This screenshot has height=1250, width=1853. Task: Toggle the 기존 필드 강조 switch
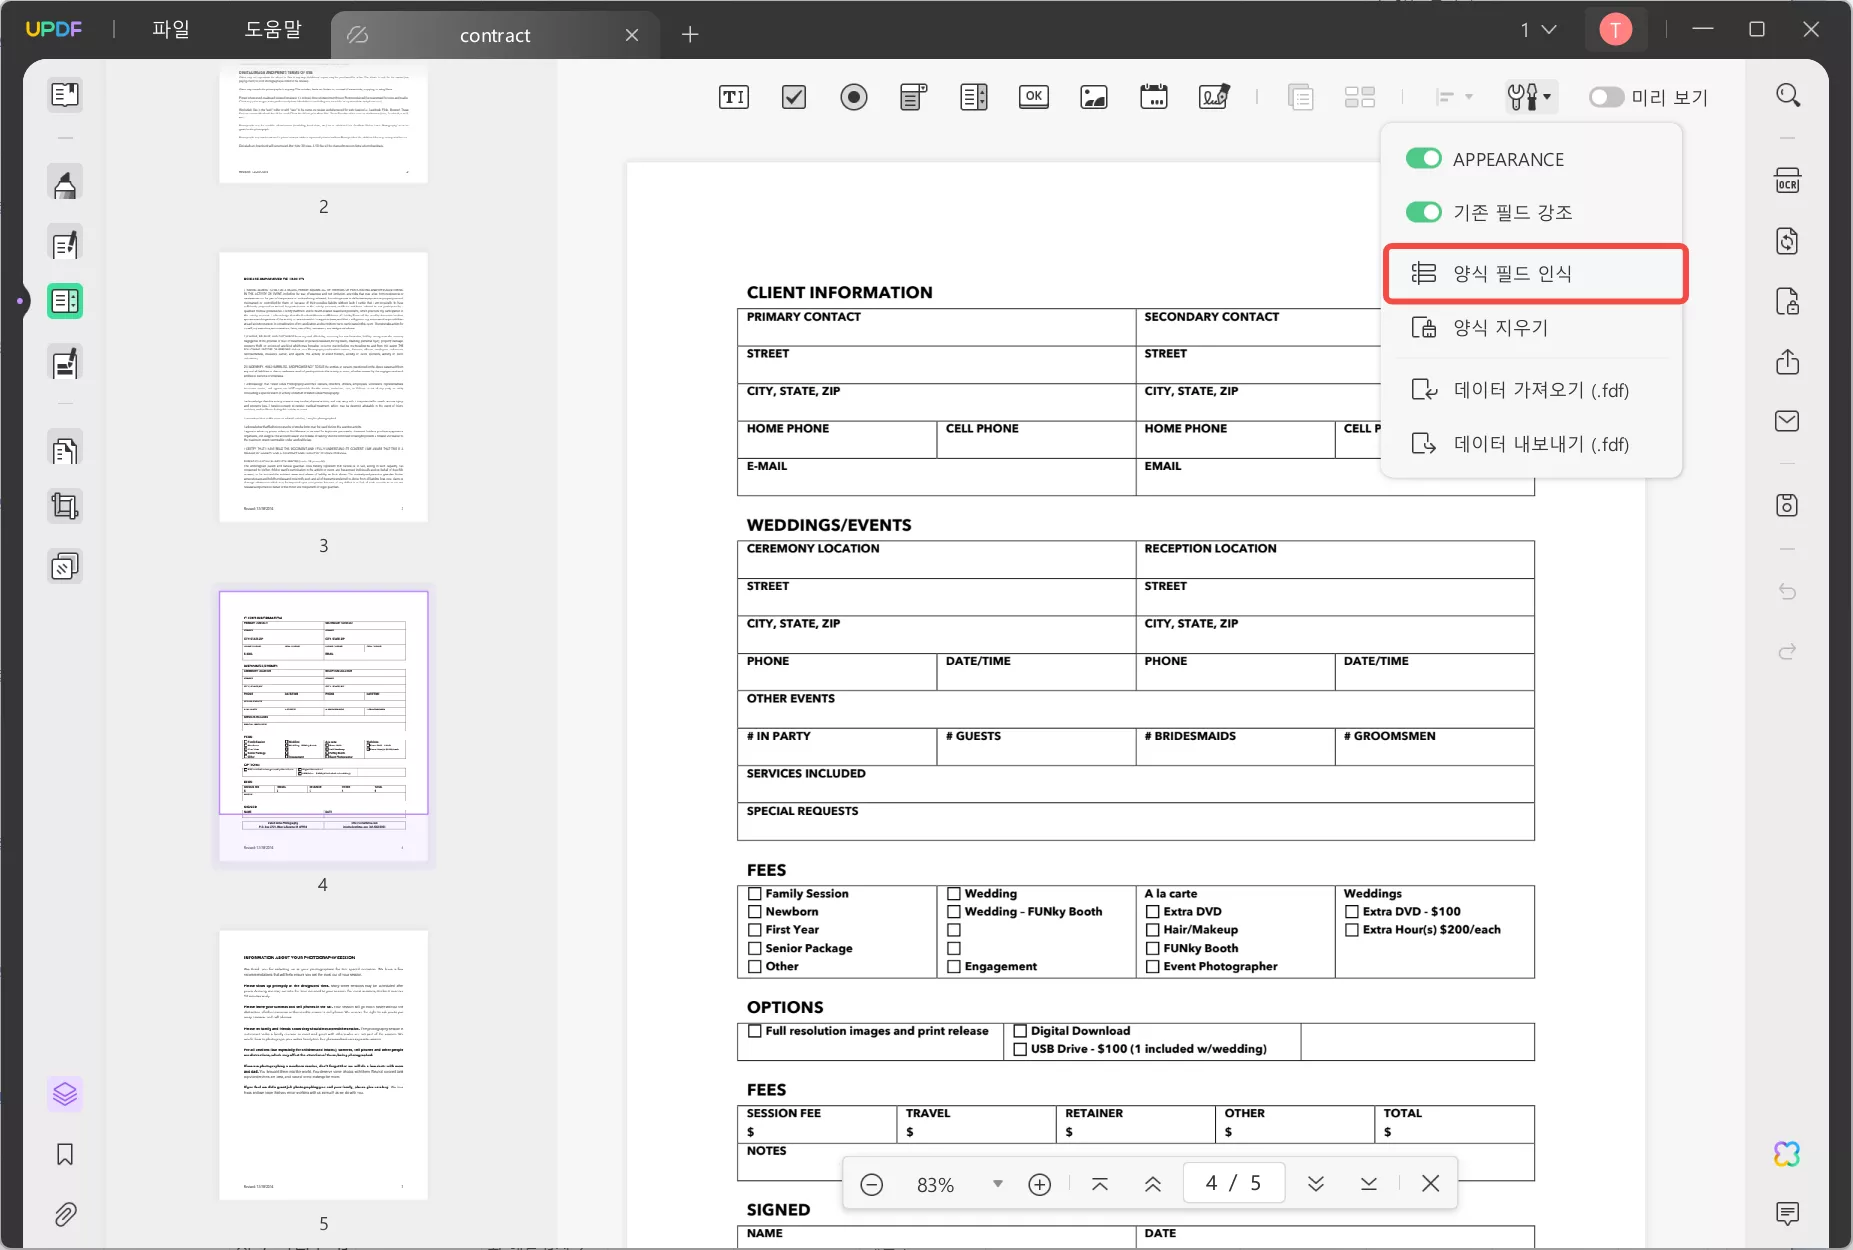[1423, 212]
